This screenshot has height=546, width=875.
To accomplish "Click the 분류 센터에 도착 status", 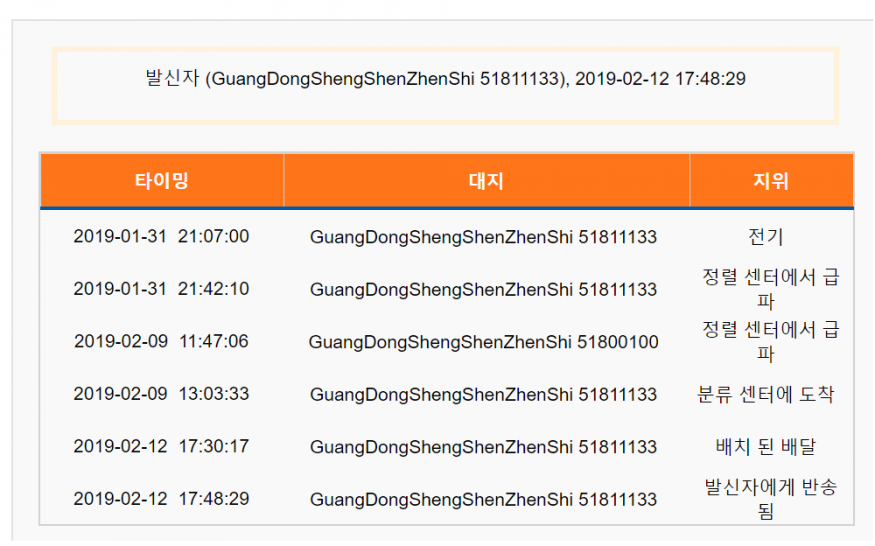I will (x=766, y=394).
